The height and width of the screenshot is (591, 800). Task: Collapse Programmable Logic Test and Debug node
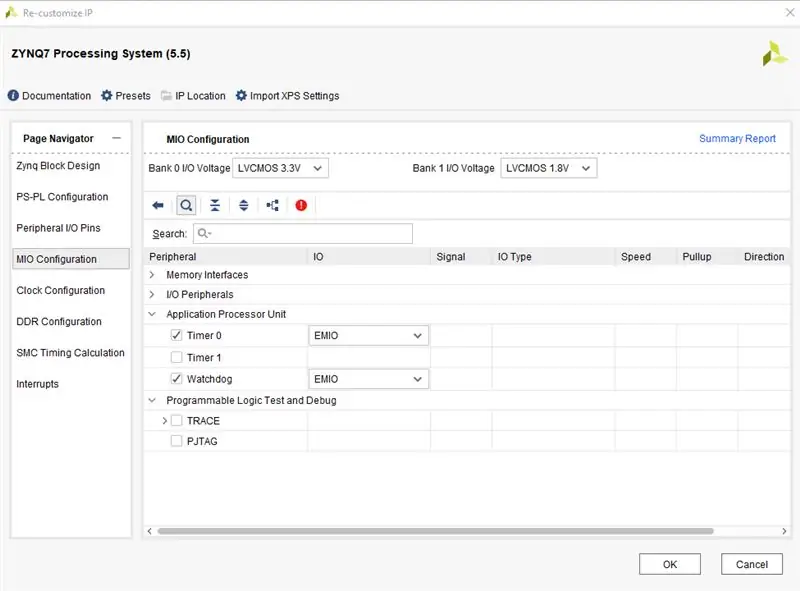pyautogui.click(x=152, y=400)
